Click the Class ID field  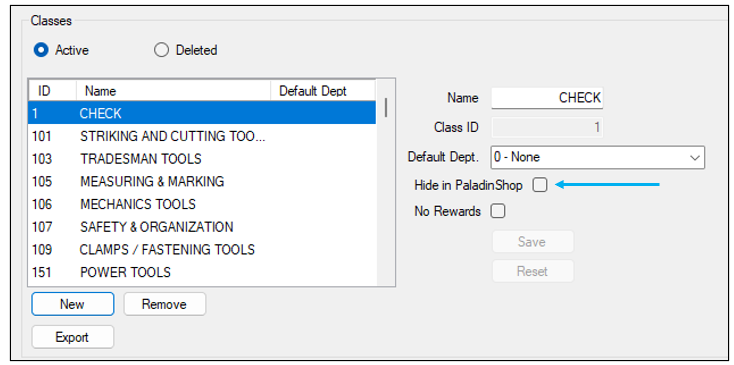[x=547, y=127]
